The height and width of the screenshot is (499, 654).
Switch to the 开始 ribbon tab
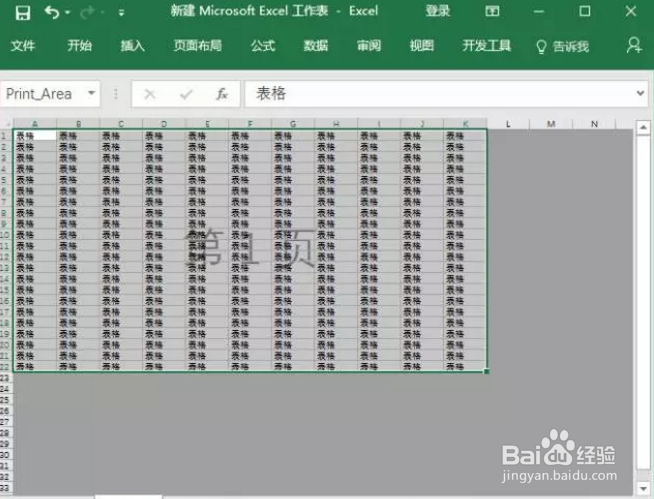[x=79, y=45]
